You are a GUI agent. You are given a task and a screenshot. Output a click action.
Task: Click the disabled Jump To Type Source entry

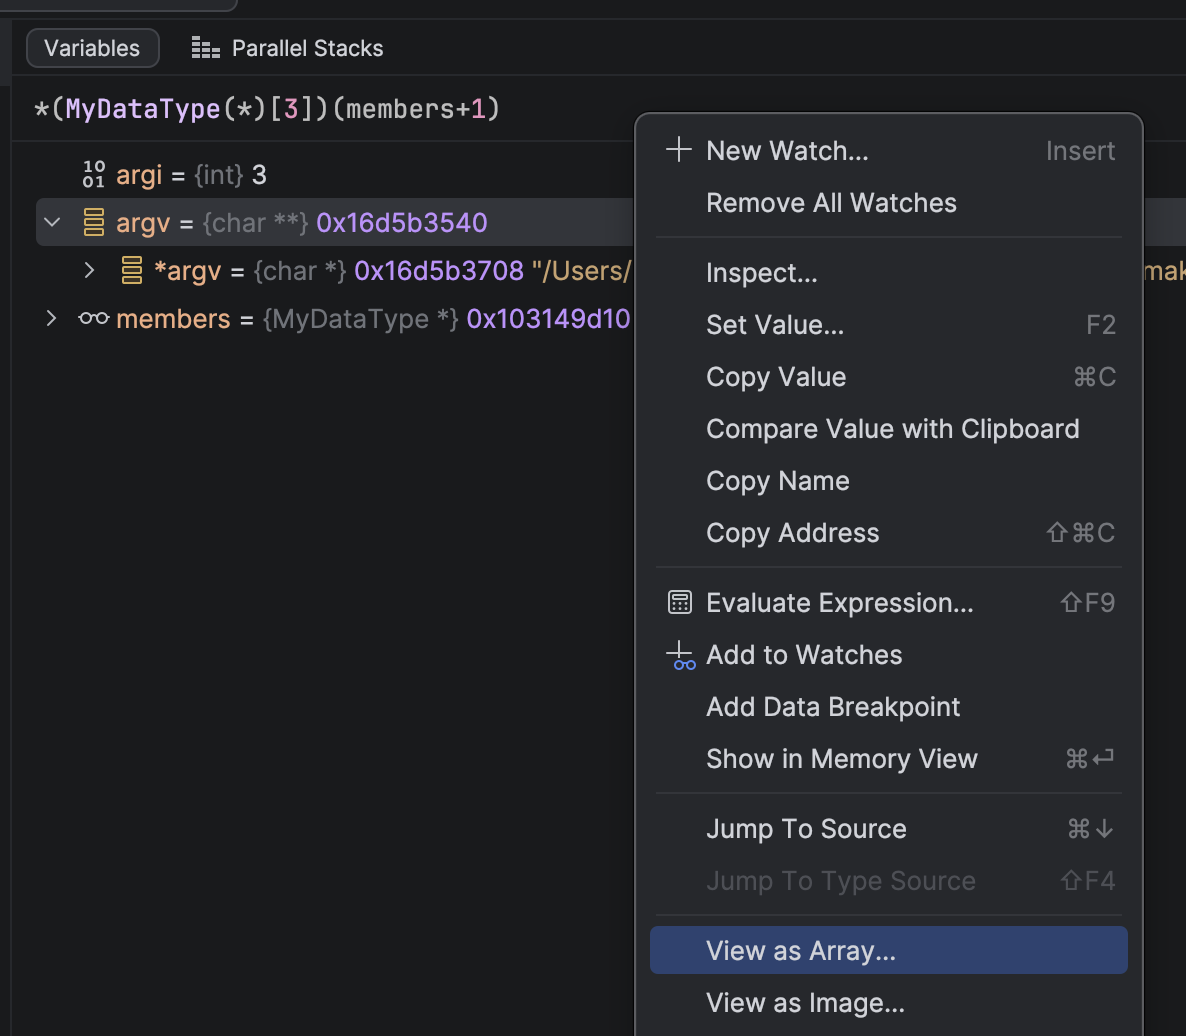[889, 881]
